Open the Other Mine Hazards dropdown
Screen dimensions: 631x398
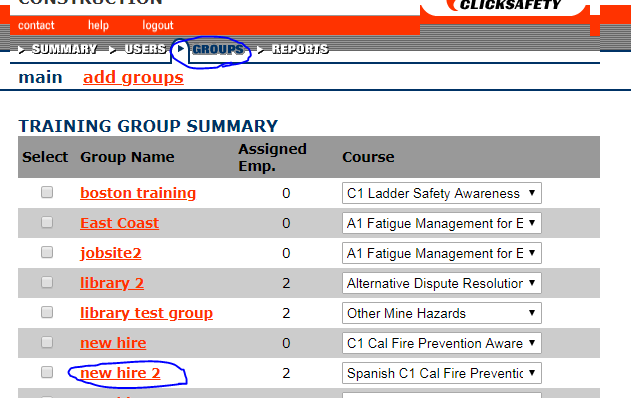[x=442, y=313]
